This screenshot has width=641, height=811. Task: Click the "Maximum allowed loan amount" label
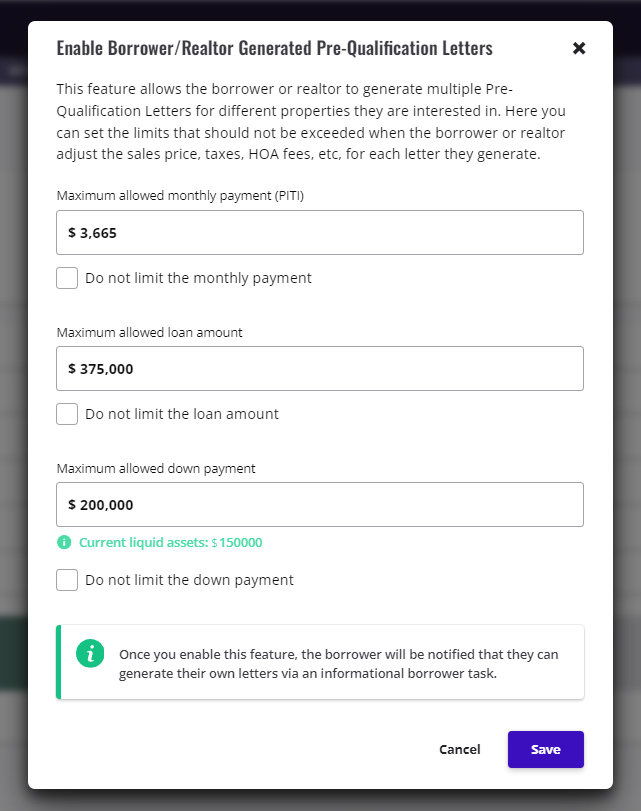(x=150, y=332)
